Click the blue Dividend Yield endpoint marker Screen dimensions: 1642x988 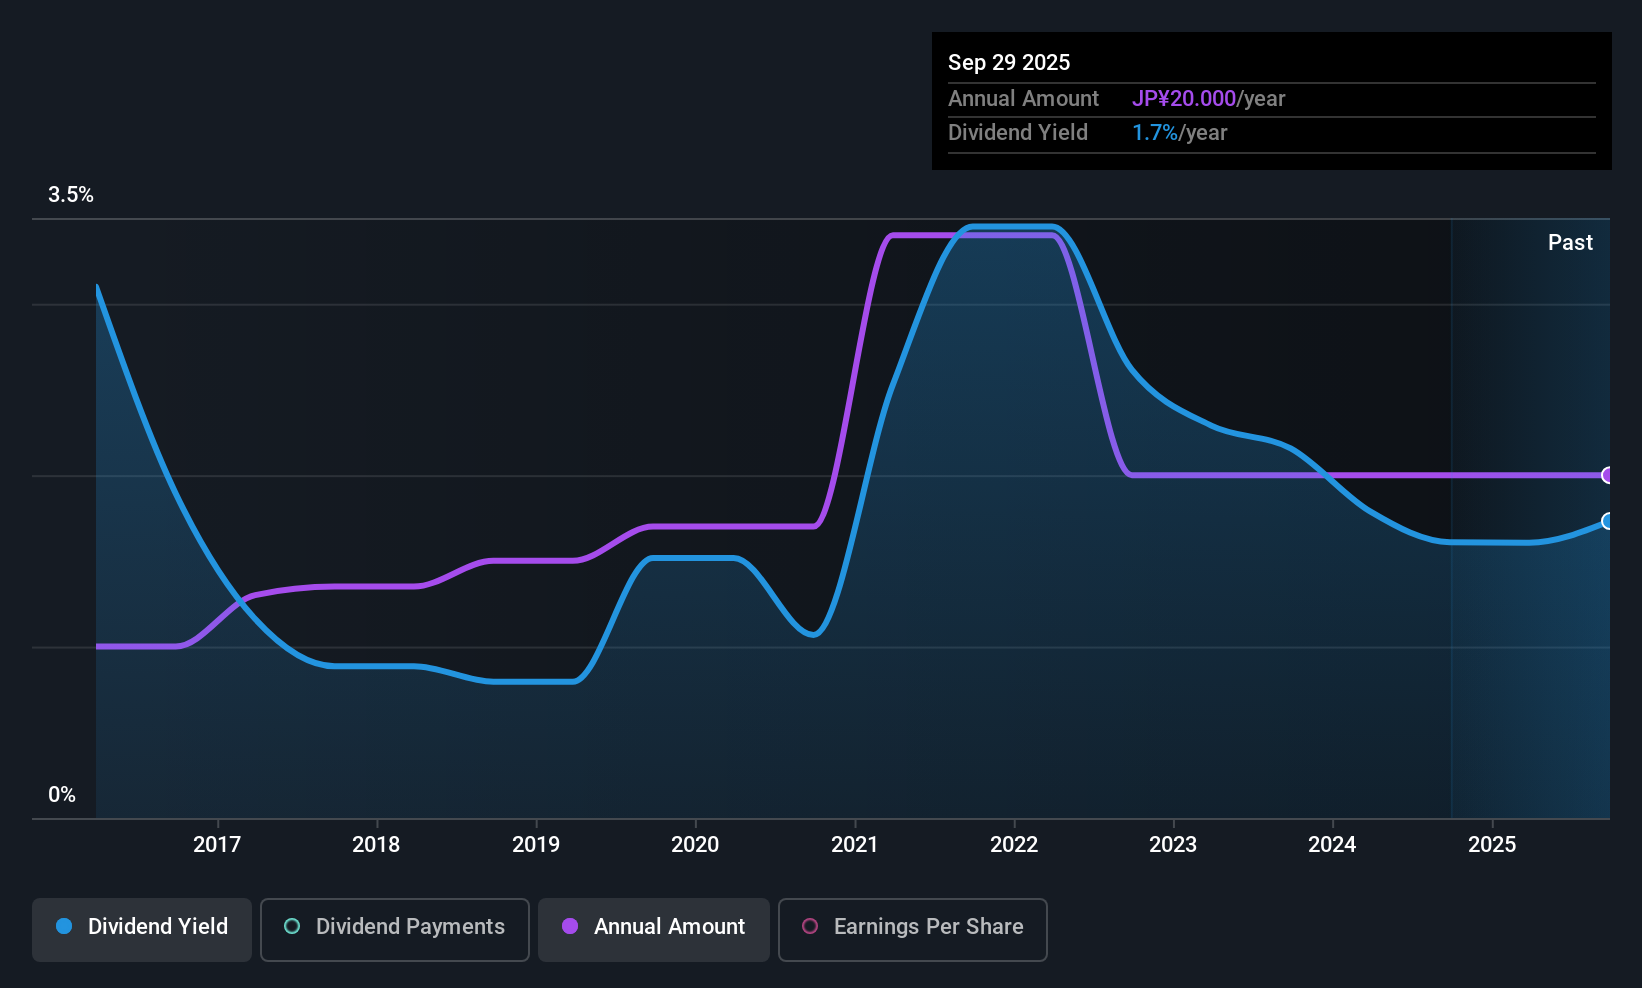pos(1607,521)
